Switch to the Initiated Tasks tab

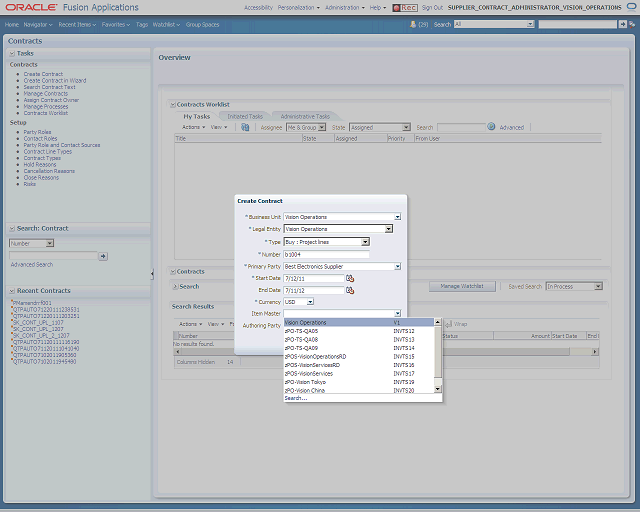245,116
